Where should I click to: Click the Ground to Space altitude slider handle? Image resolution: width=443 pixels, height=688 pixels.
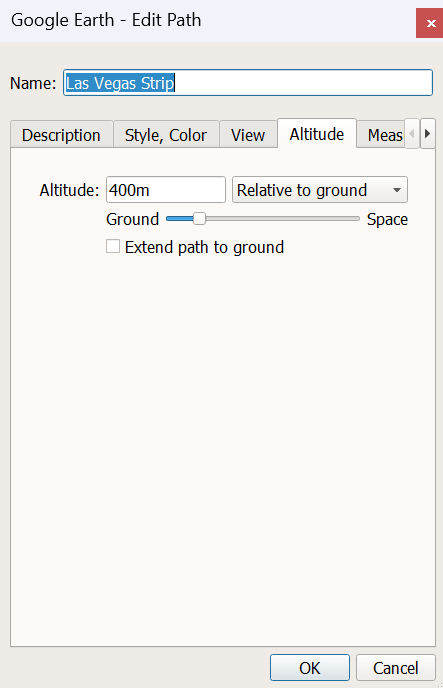(199, 219)
